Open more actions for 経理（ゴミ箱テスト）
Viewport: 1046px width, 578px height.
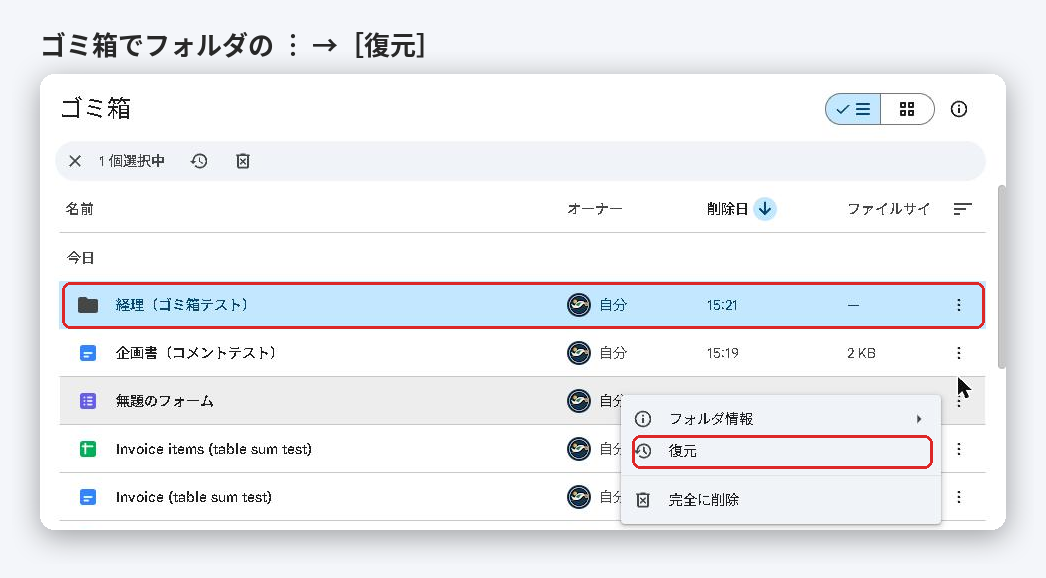(959, 305)
